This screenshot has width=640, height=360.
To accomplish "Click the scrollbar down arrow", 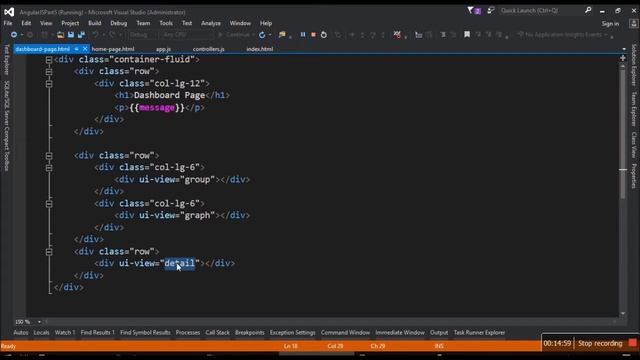I will pos(623,313).
